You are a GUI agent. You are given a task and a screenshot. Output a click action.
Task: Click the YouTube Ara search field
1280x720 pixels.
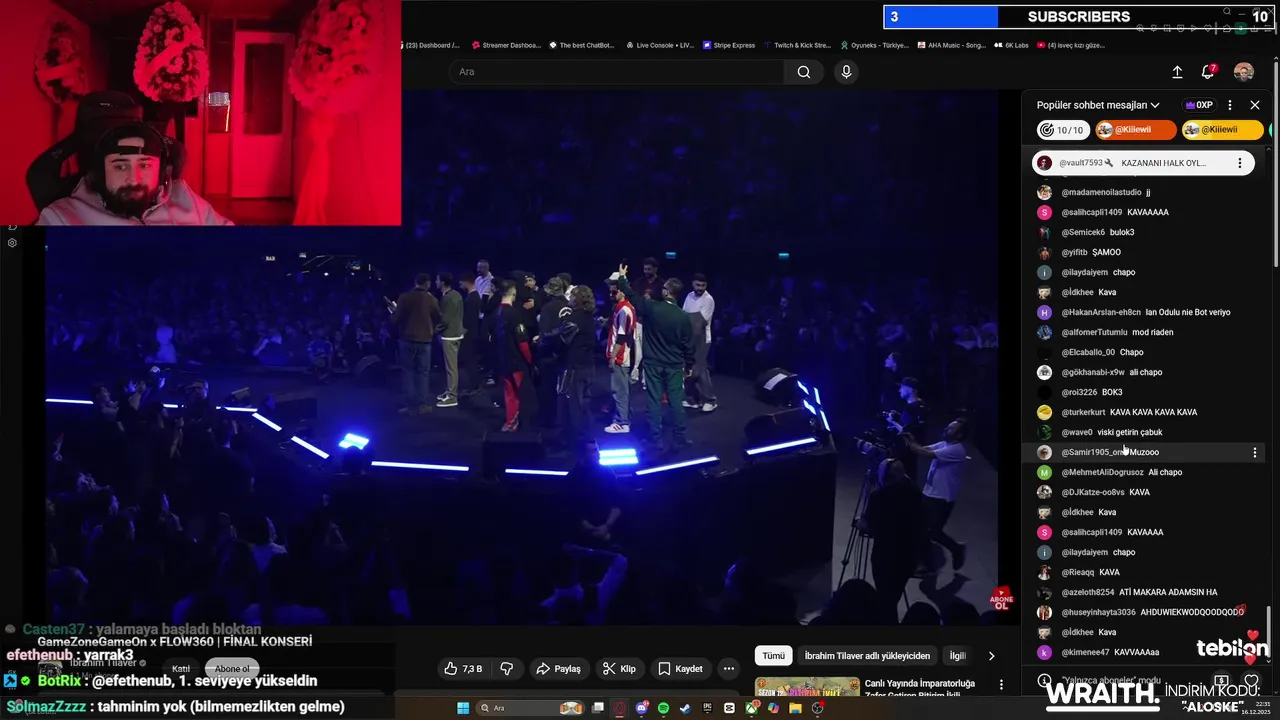coord(615,72)
